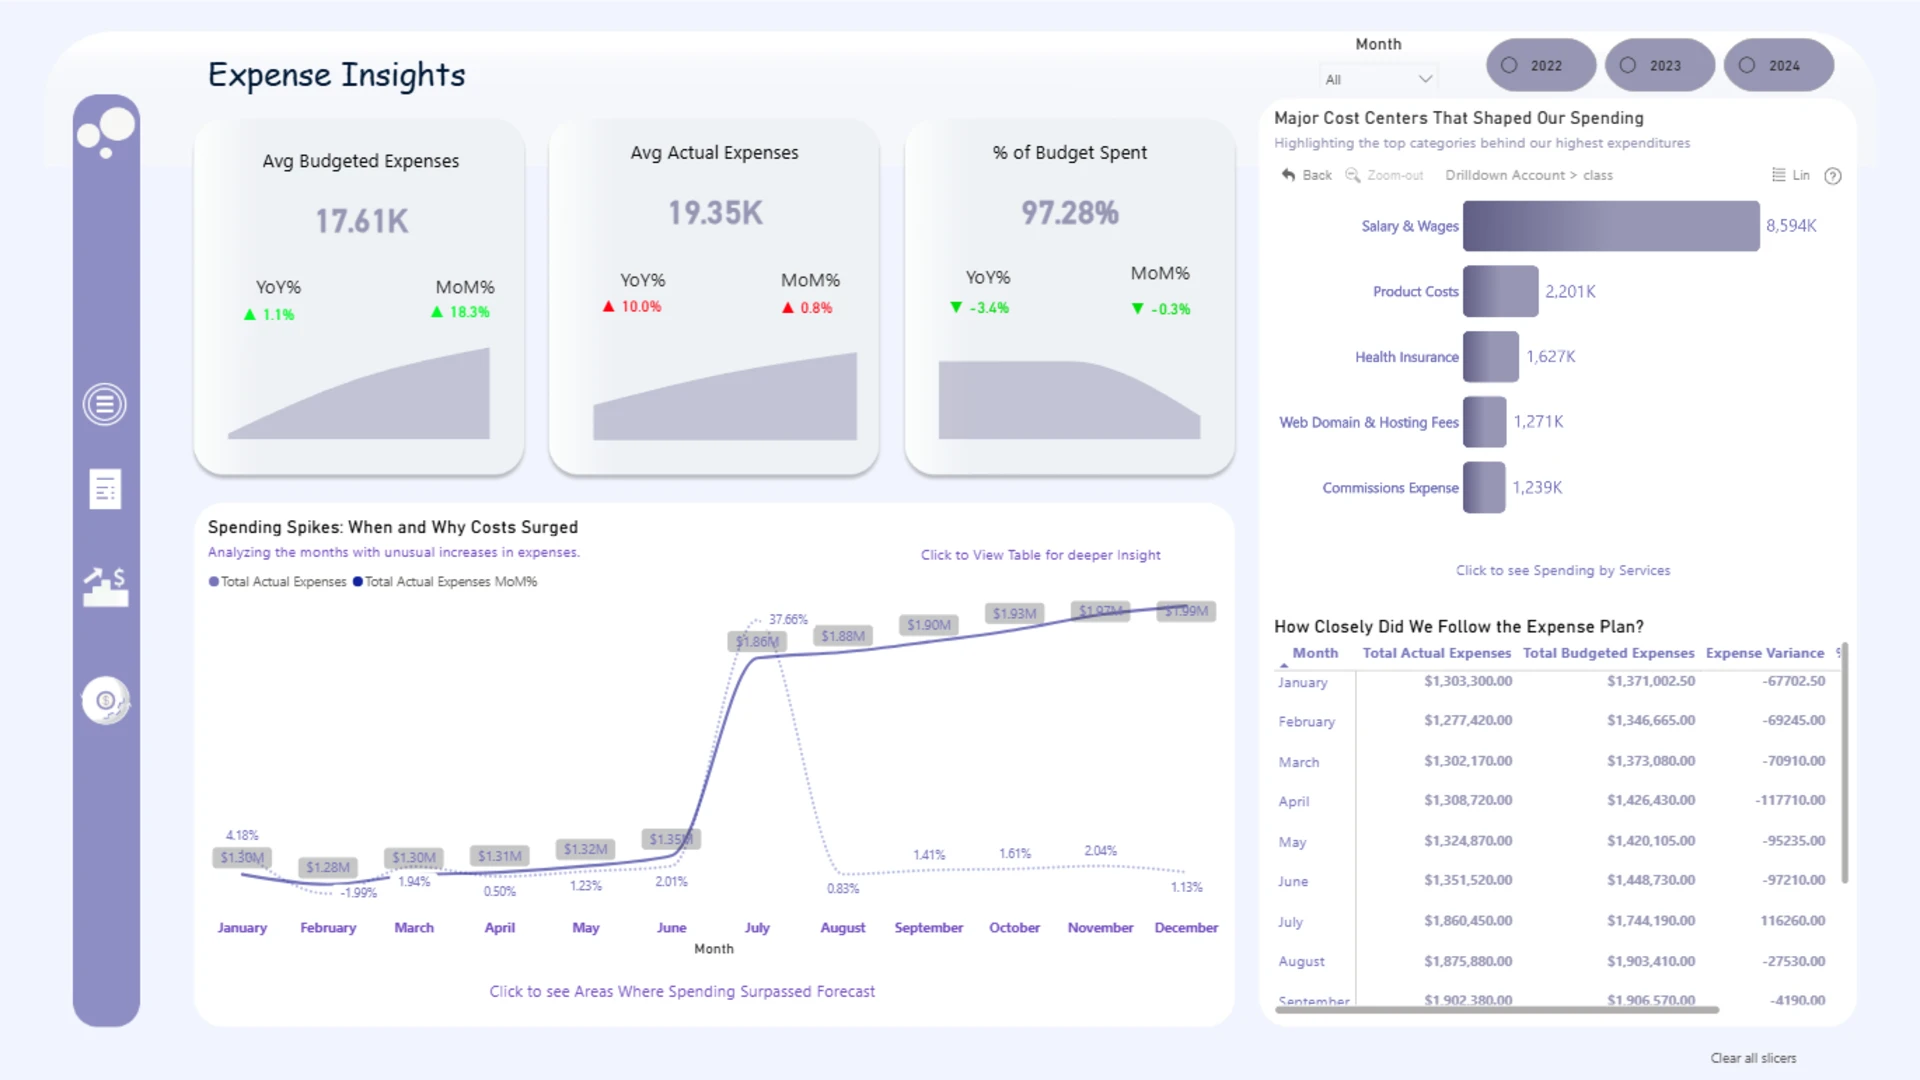Open the revenue growth chart sidebar icon
Image resolution: width=1920 pixels, height=1080 pixels.
pos(106,587)
